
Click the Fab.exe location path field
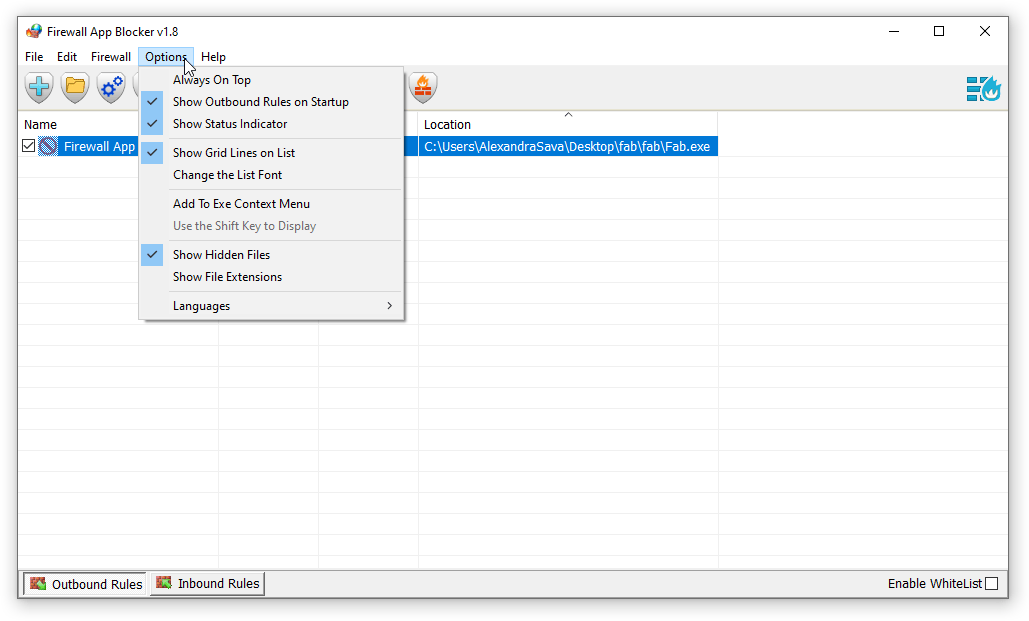(x=567, y=146)
